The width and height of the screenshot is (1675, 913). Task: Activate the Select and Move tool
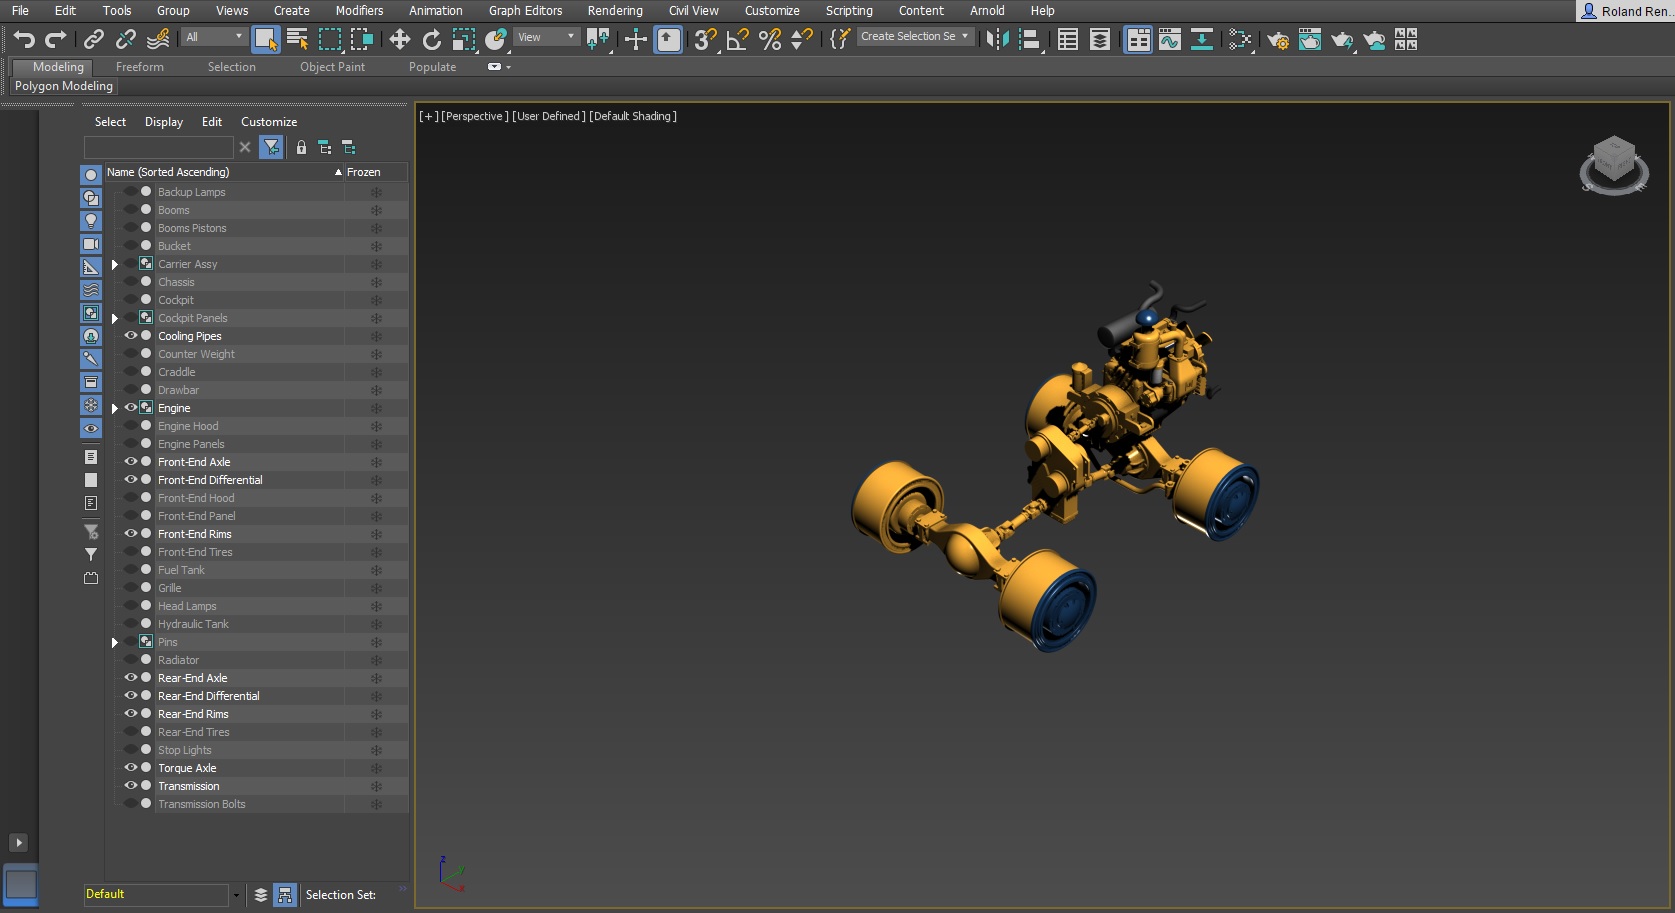click(x=399, y=39)
